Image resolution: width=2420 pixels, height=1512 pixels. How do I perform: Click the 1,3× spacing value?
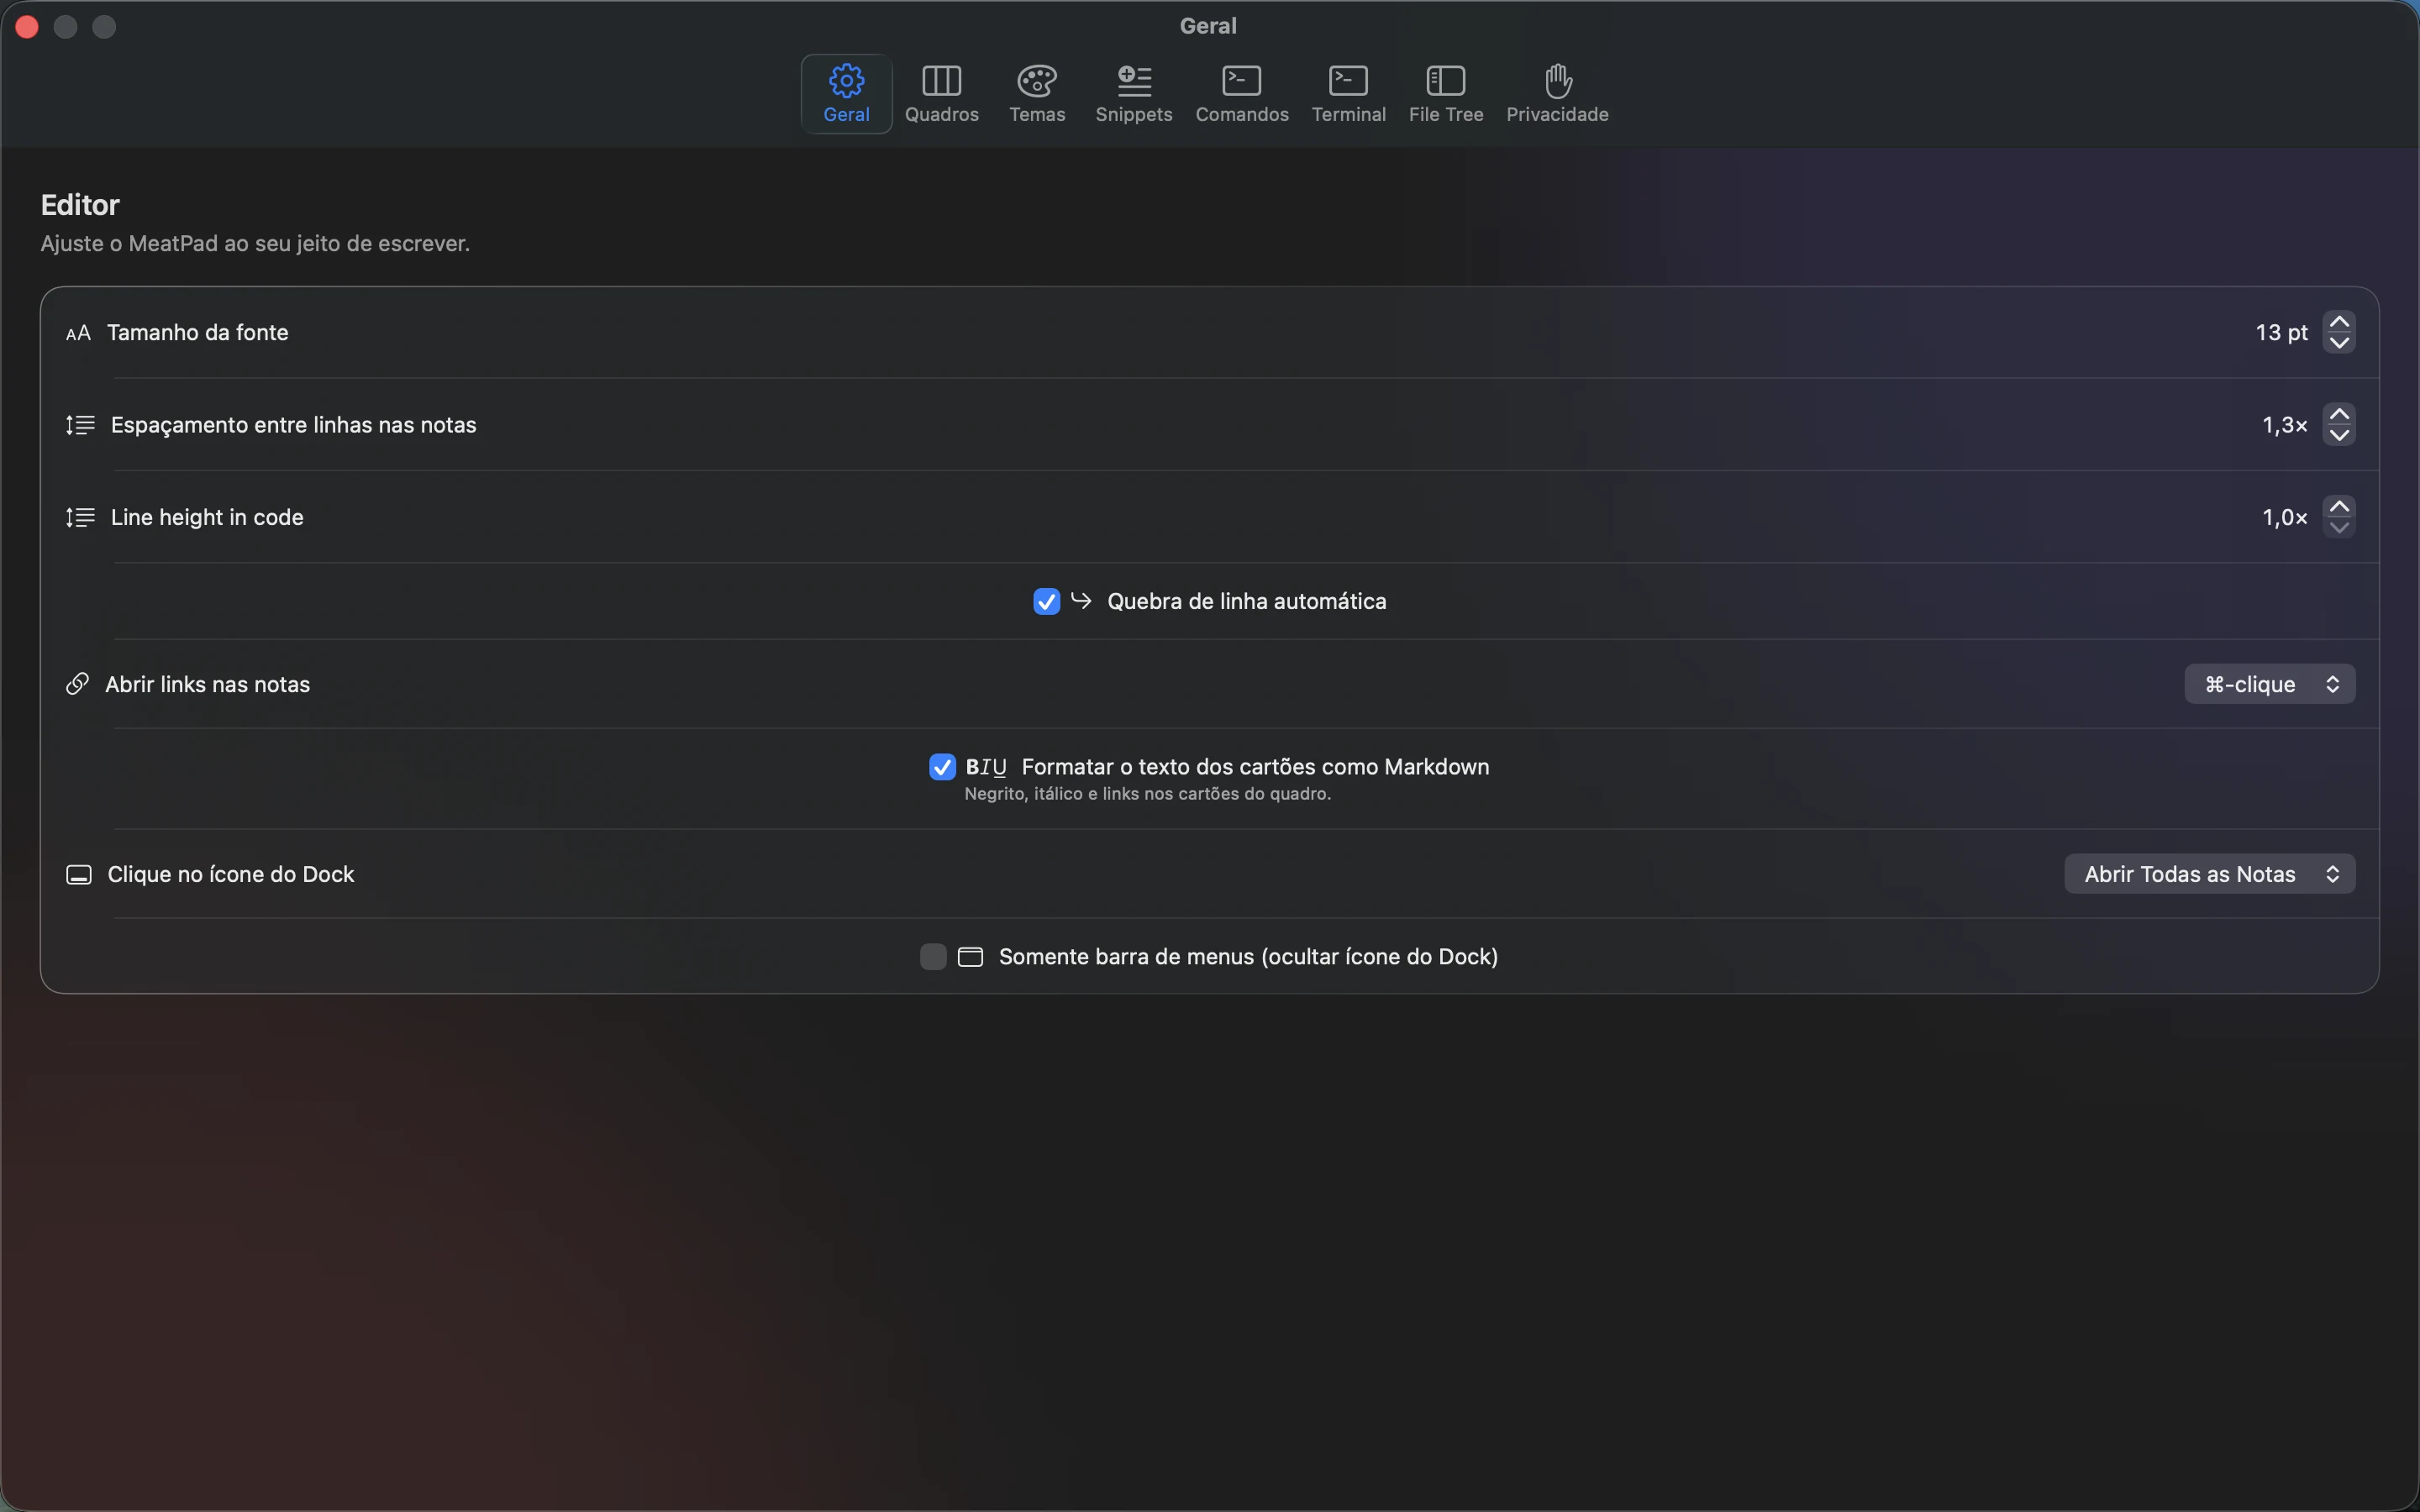(x=2285, y=425)
